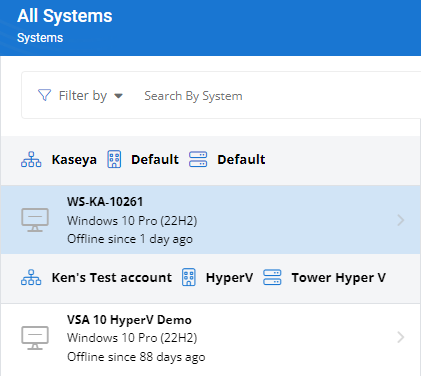Click the HyperV site building icon

coord(189,277)
